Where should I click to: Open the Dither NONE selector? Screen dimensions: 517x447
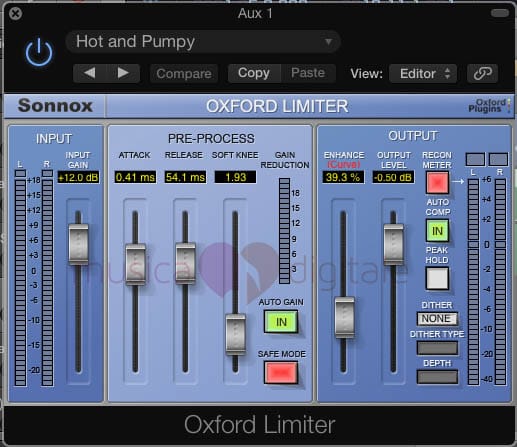pyautogui.click(x=437, y=319)
